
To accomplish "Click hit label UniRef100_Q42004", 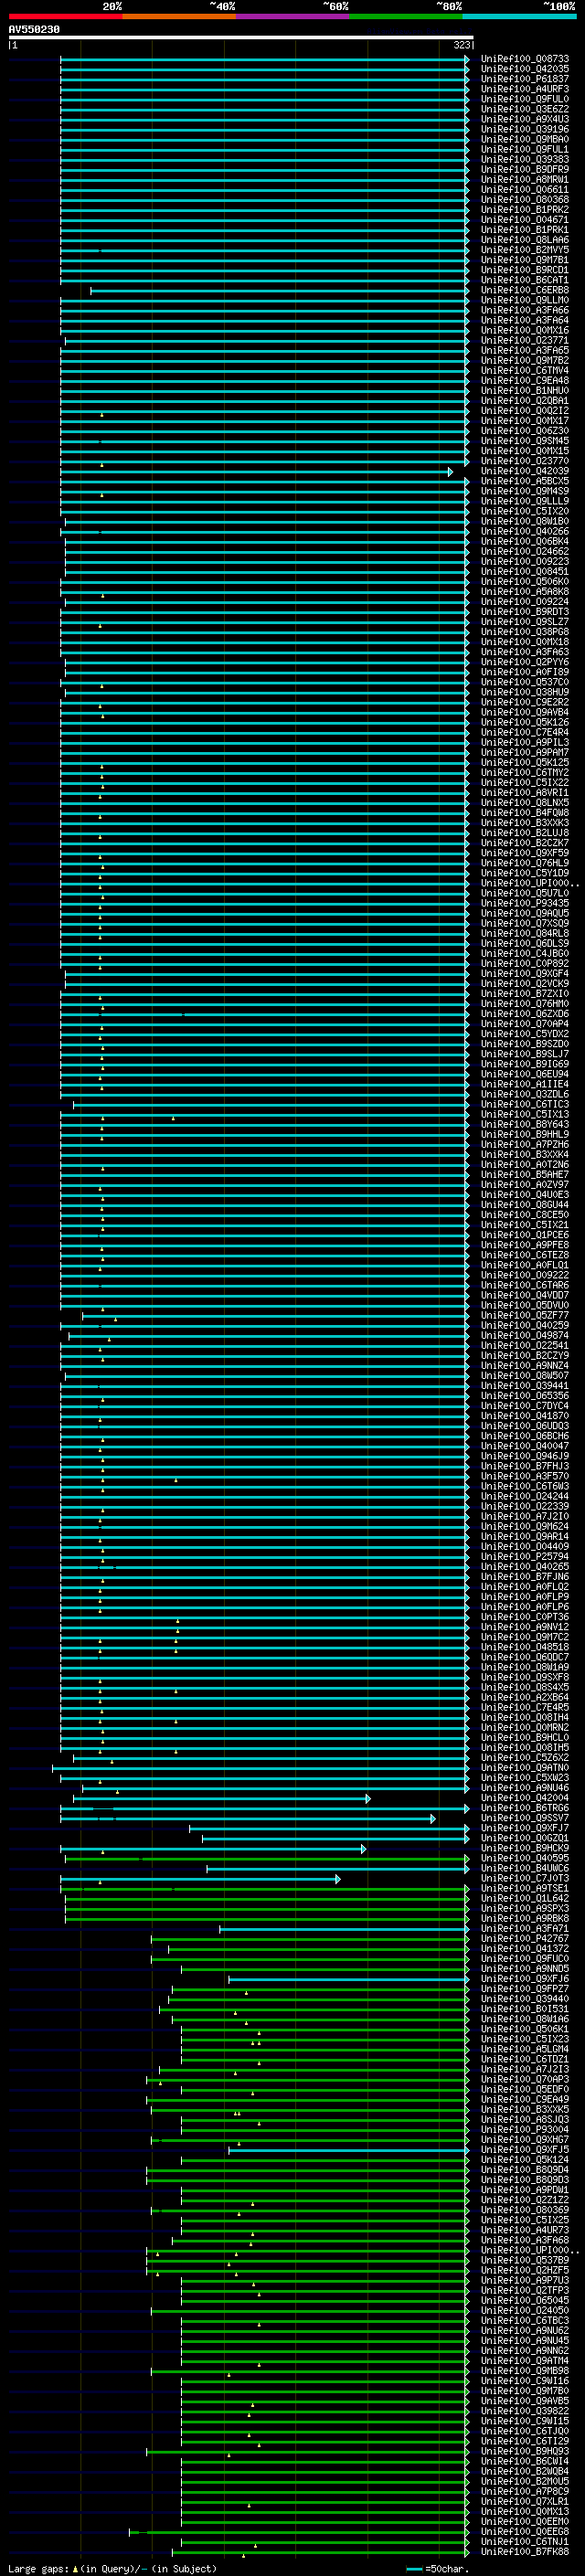I will pyautogui.click(x=525, y=1798).
